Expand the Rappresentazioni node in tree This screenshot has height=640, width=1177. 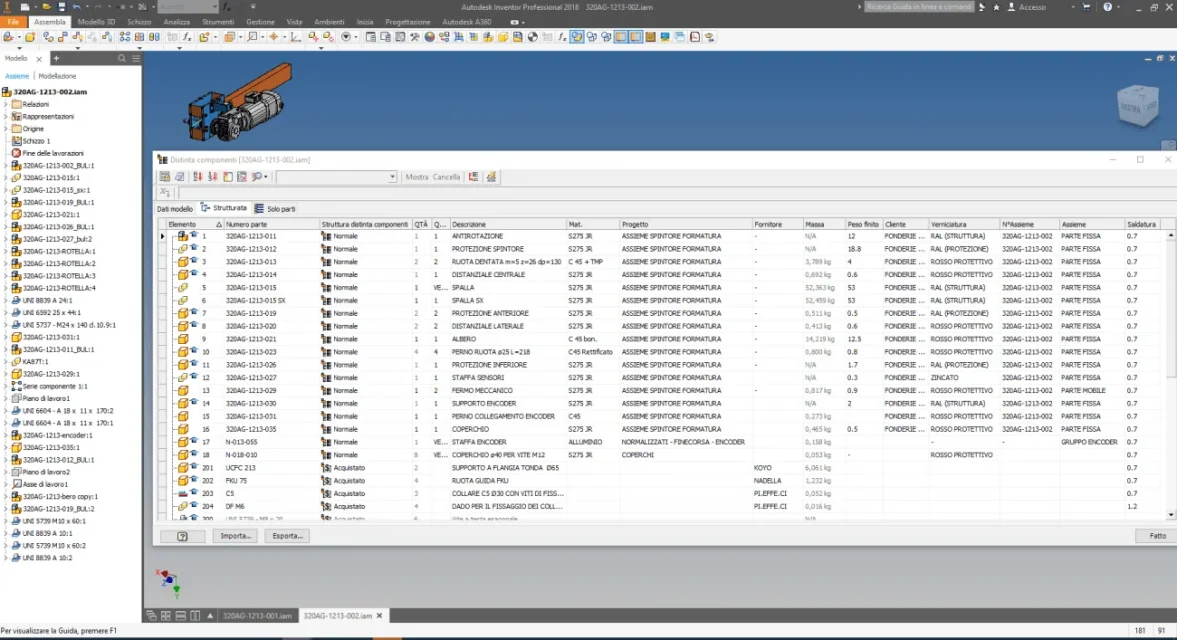coord(6,116)
